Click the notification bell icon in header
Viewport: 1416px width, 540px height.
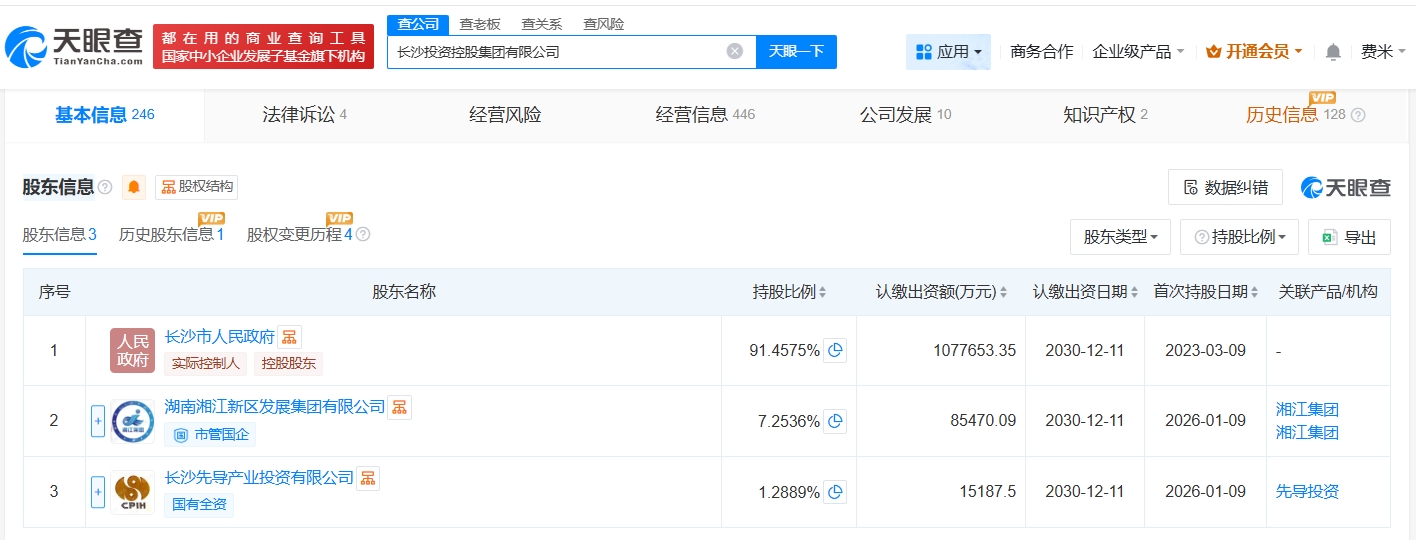point(1333,52)
